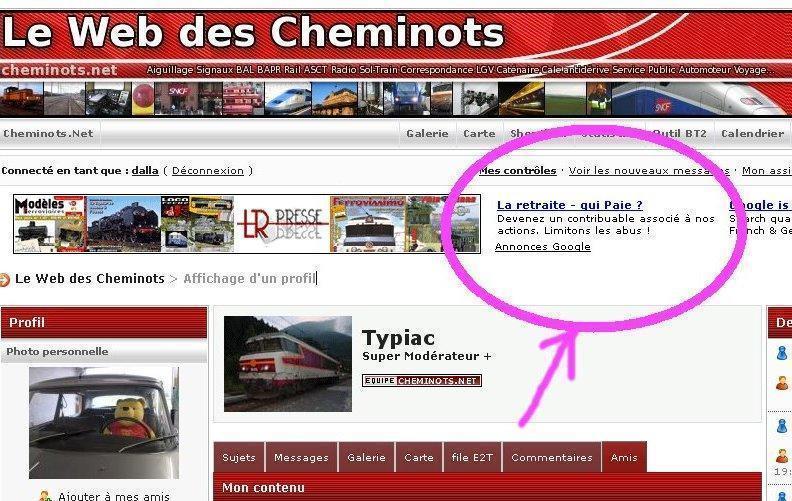Switch to the Messages tab
This screenshot has width=792, height=501.
click(301, 458)
